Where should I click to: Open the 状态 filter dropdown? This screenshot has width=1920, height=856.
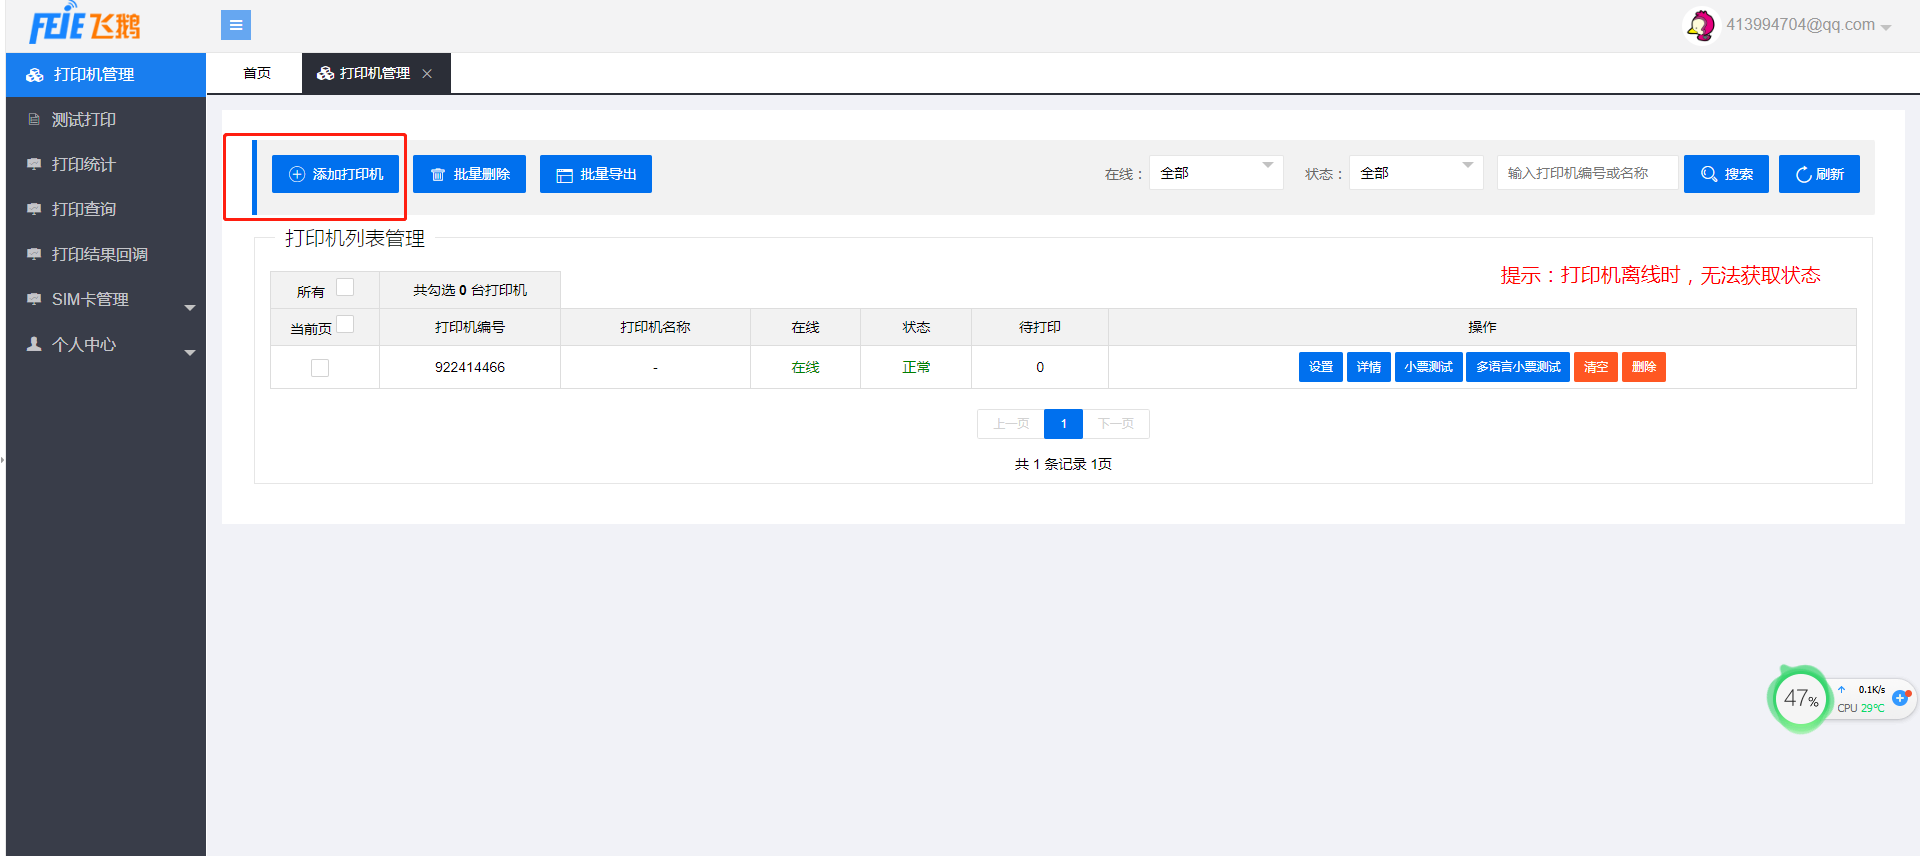[1415, 173]
